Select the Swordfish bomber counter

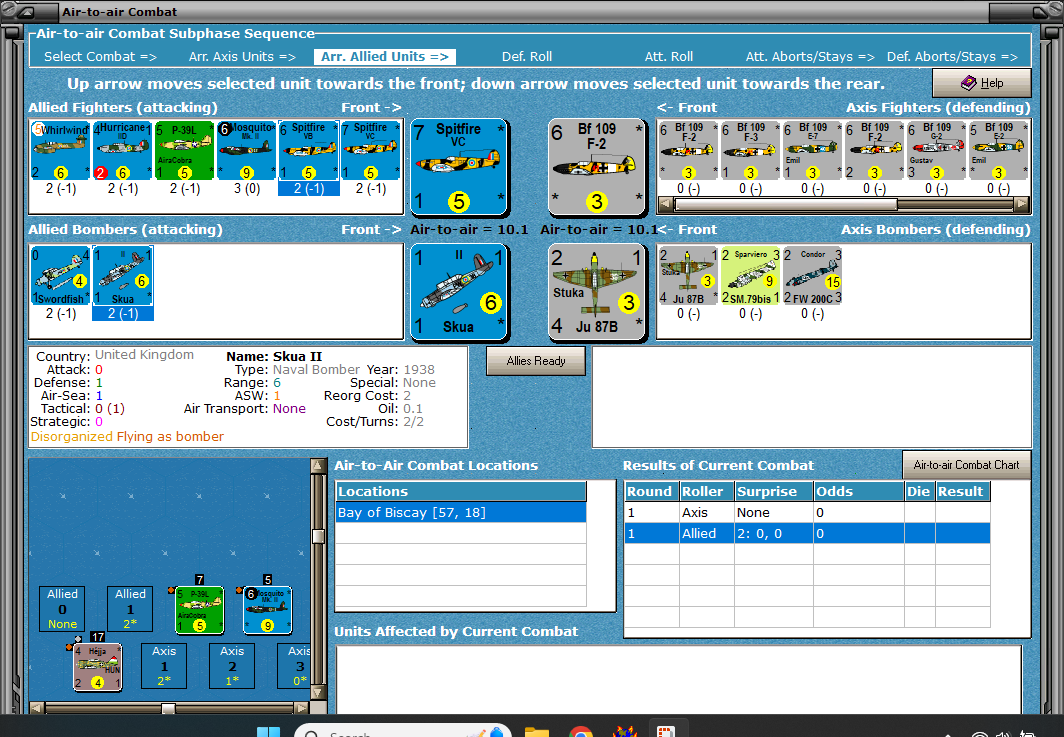click(60, 276)
